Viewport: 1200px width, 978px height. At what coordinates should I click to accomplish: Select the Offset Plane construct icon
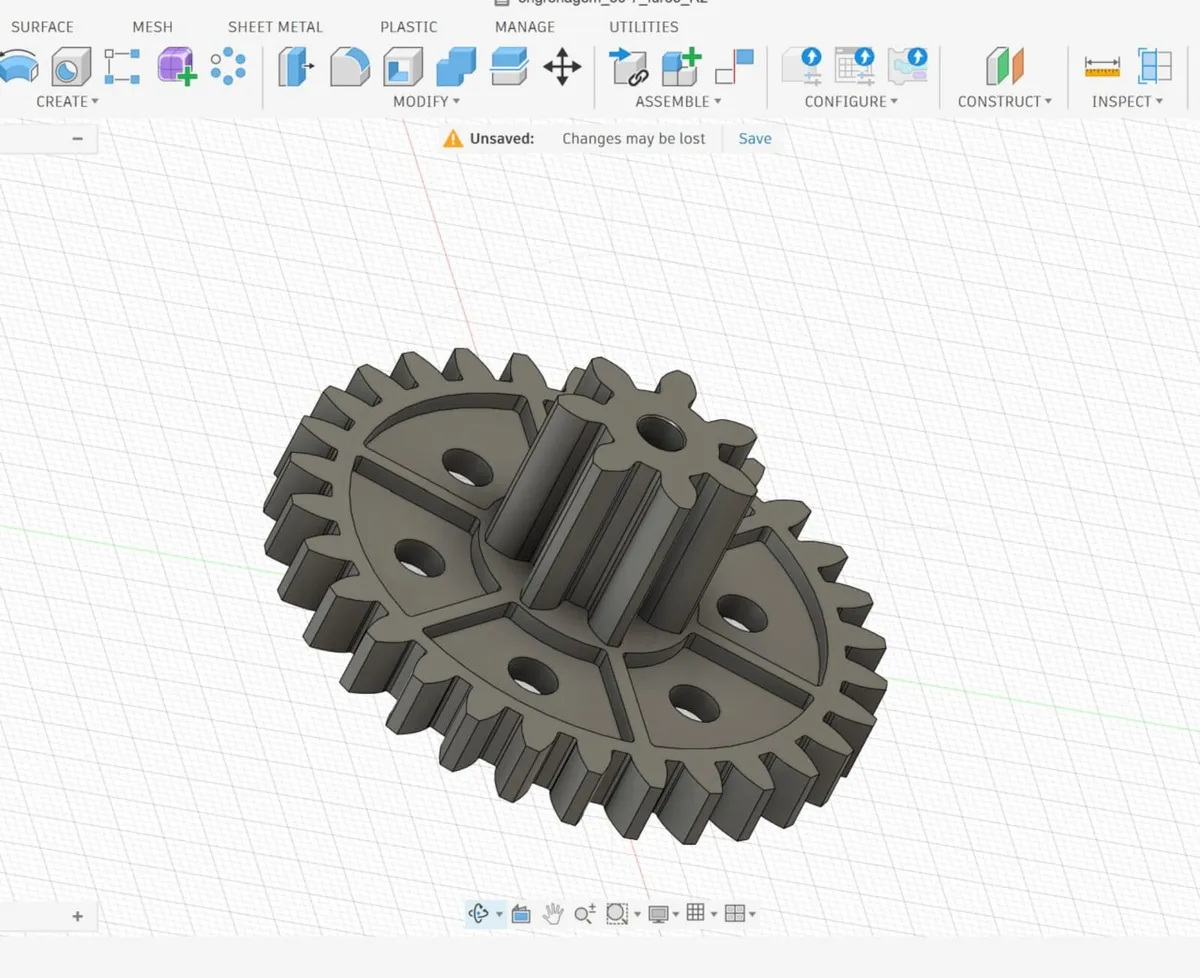pyautogui.click(x=1005, y=67)
